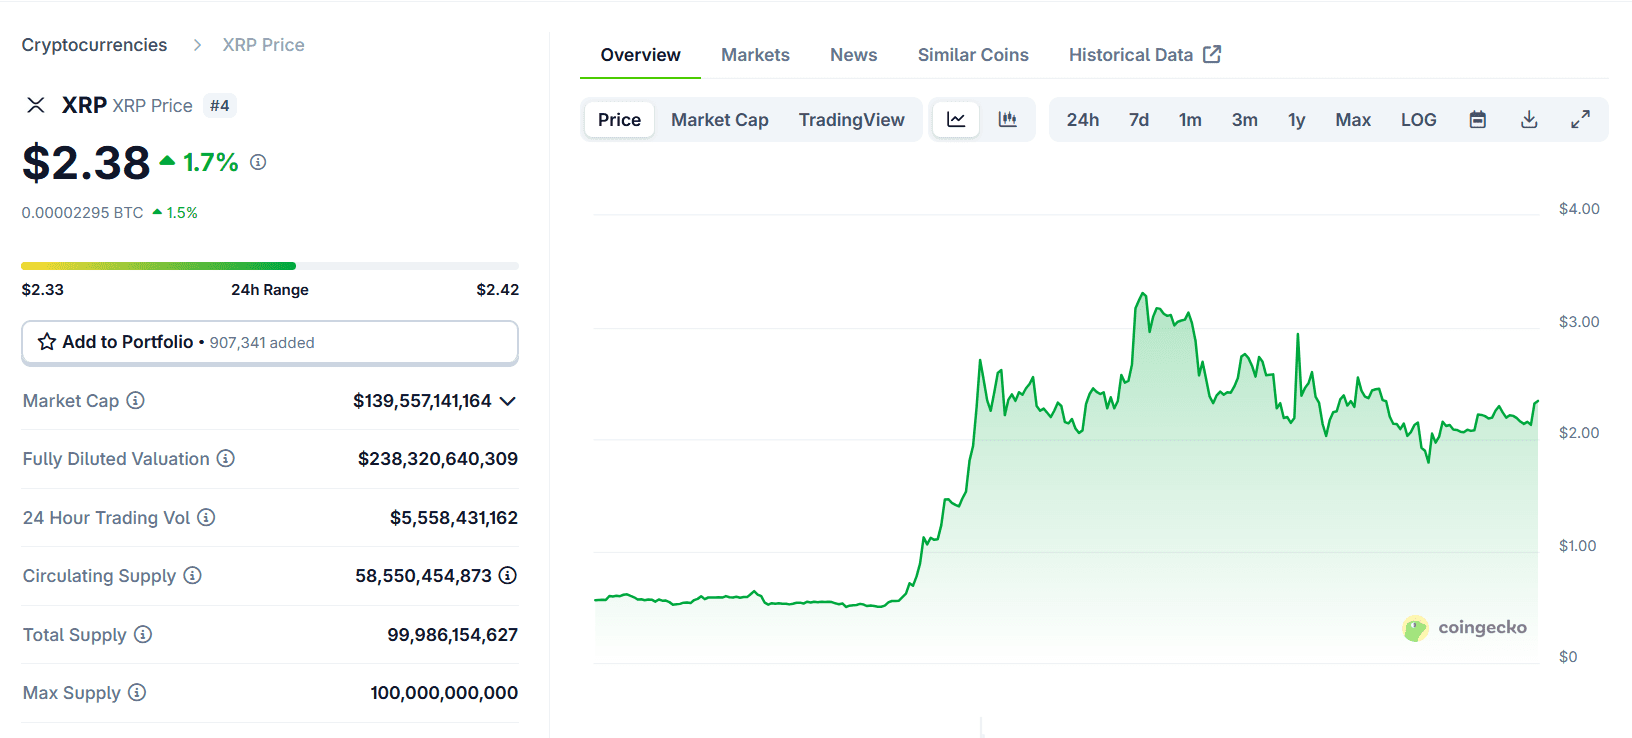The width and height of the screenshot is (1632, 738).
Task: Switch to line chart view icon
Action: (956, 120)
